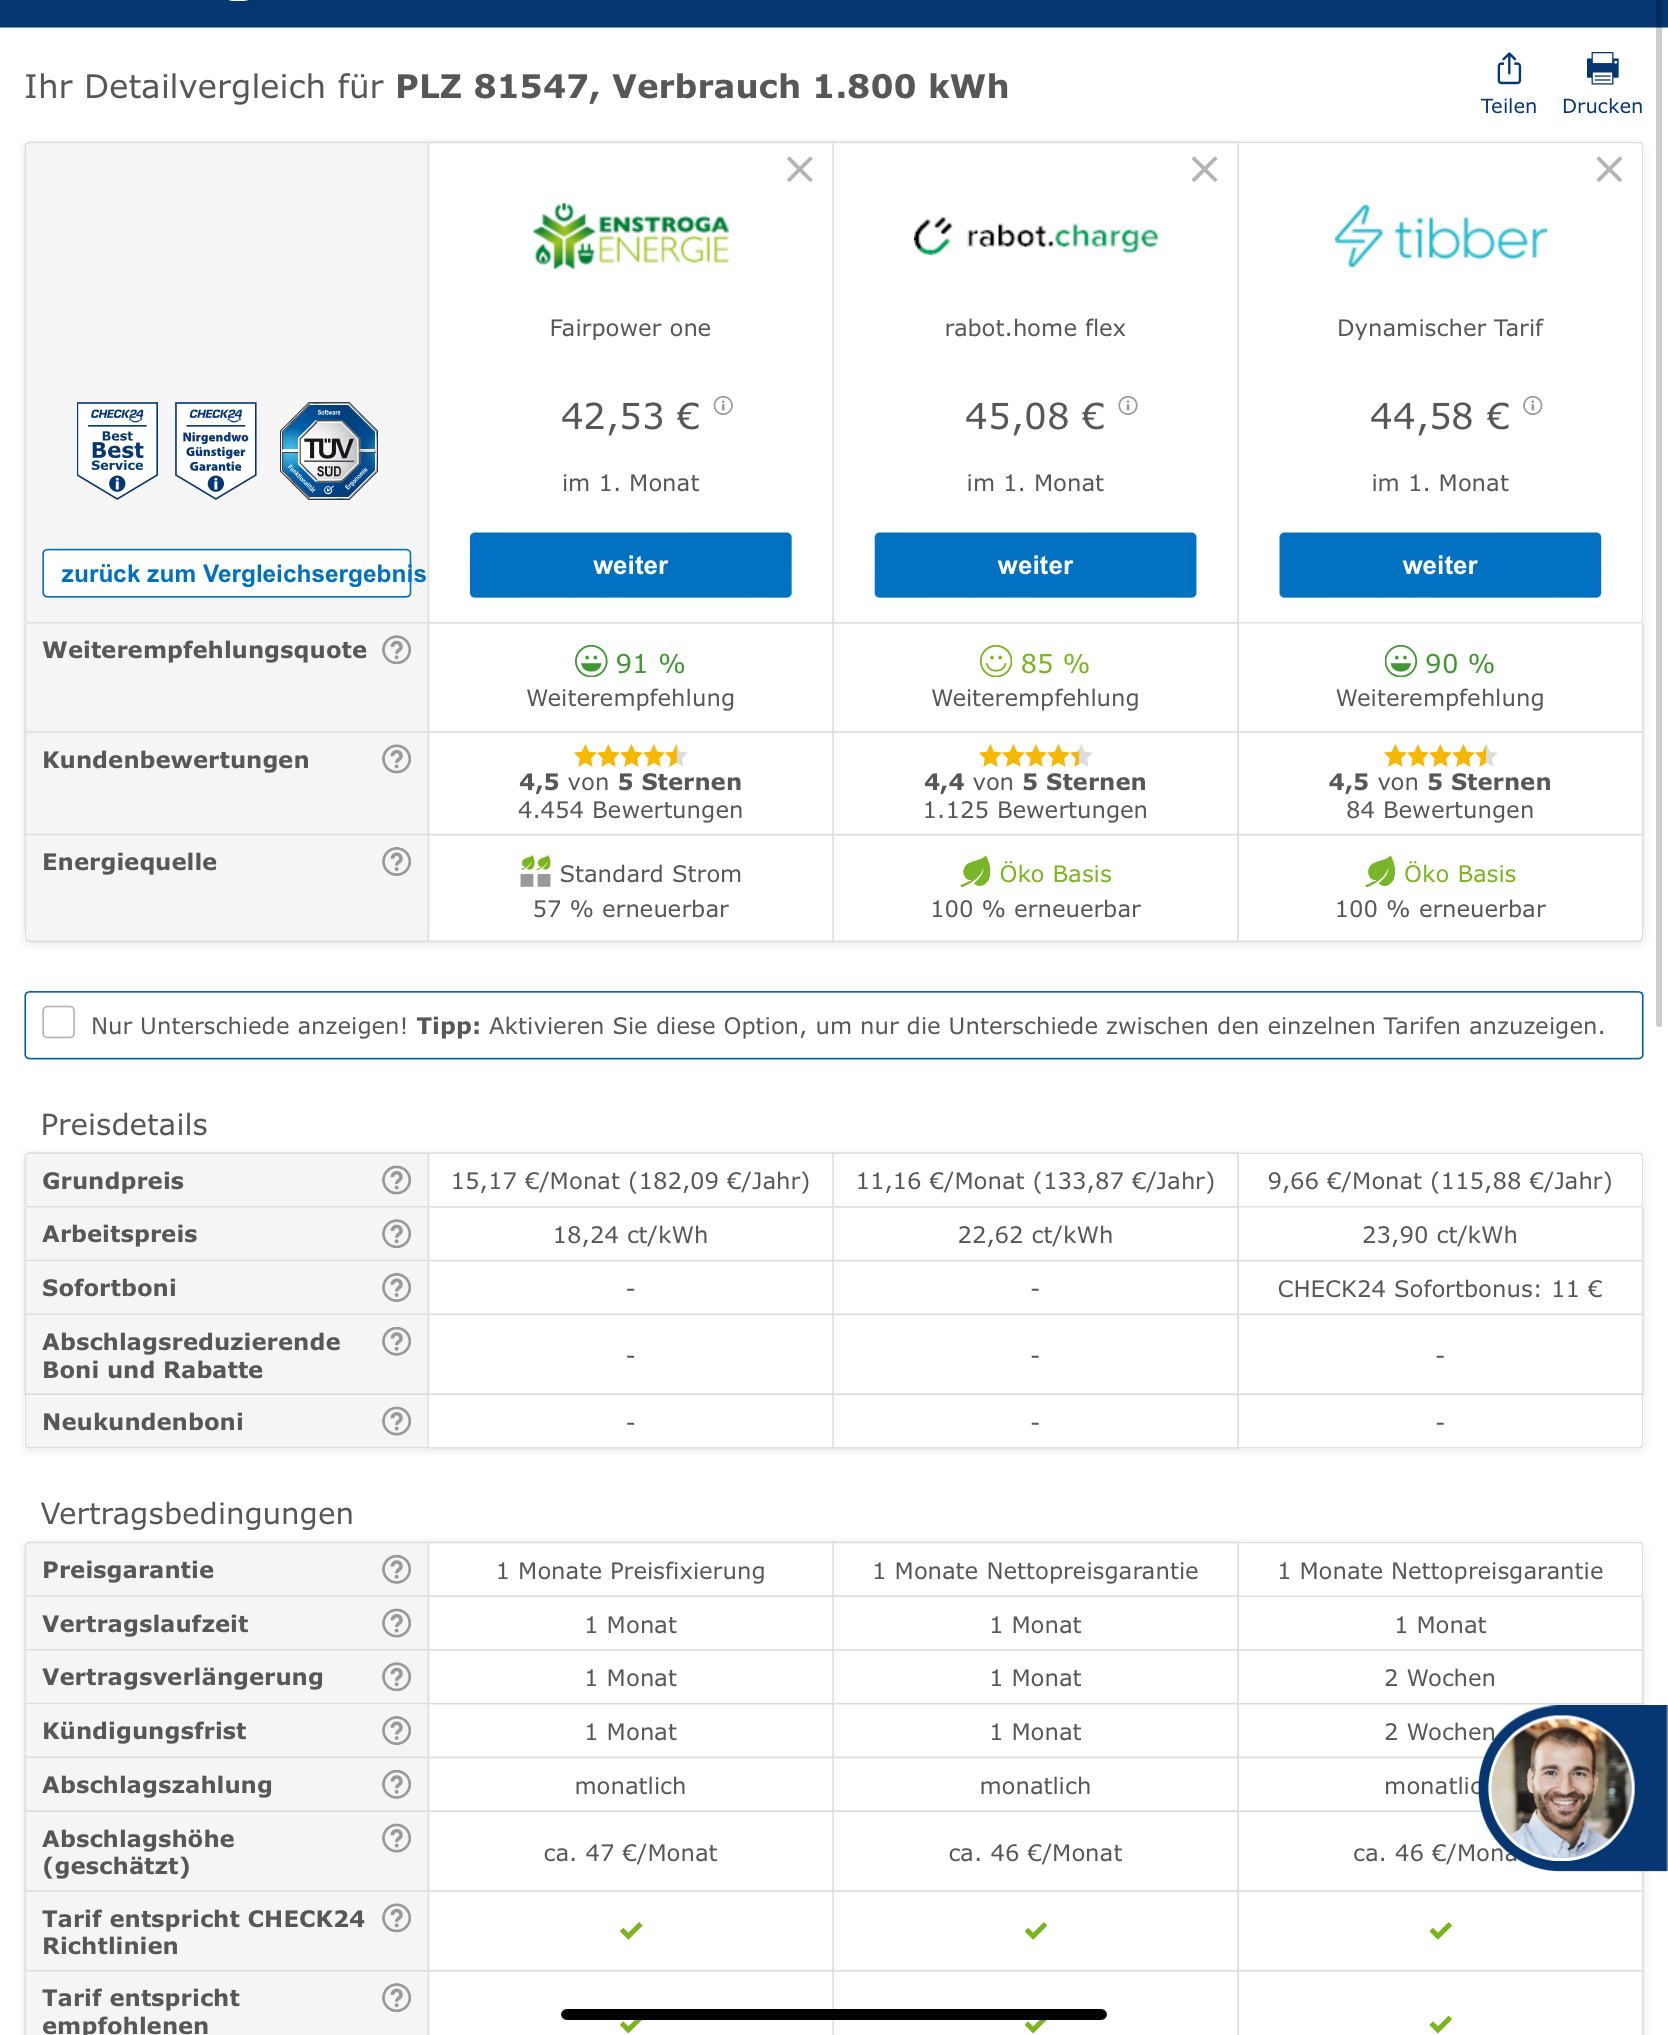Click Grundpreis 15,17 €/Monat cell
The height and width of the screenshot is (2035, 1668).
point(631,1181)
